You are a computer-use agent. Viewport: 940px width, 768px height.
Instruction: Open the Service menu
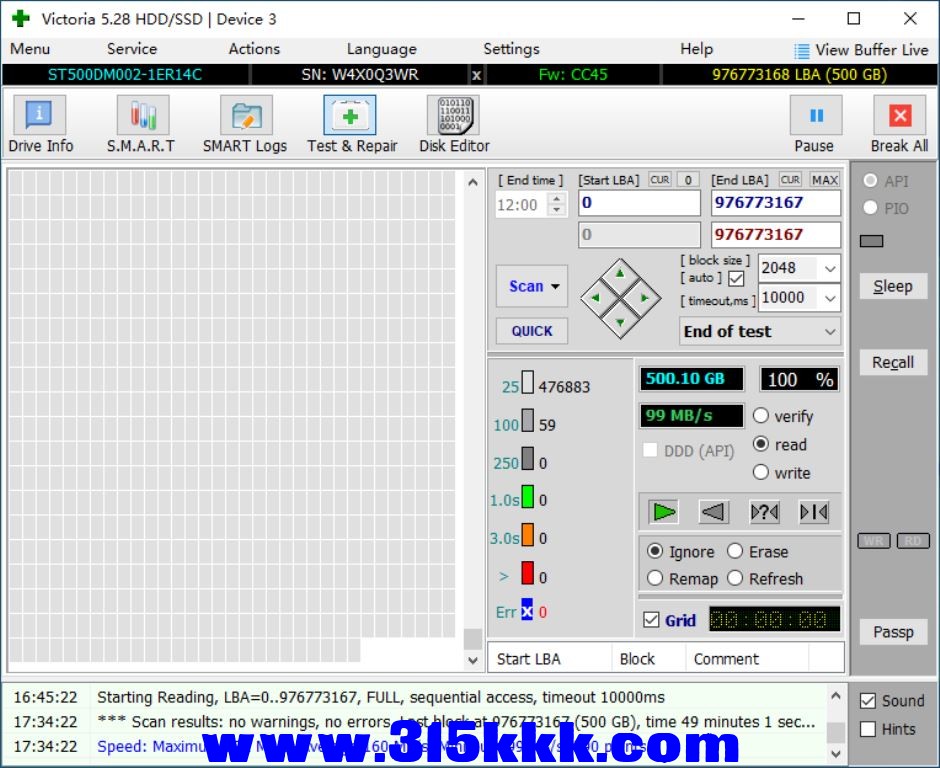tap(132, 49)
